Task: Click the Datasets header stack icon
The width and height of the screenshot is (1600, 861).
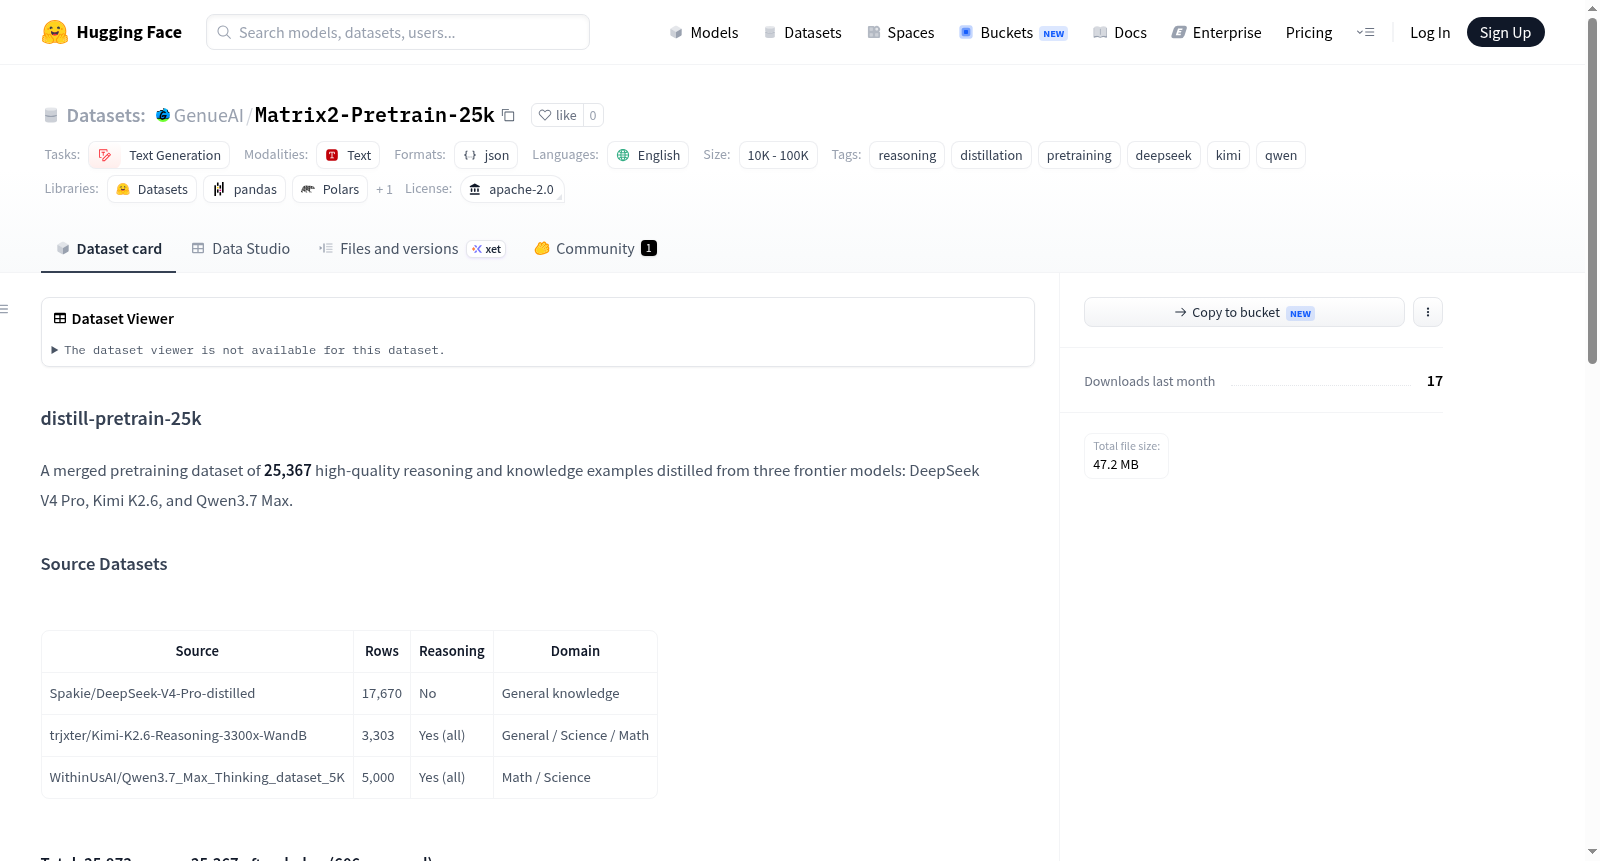Action: click(51, 115)
